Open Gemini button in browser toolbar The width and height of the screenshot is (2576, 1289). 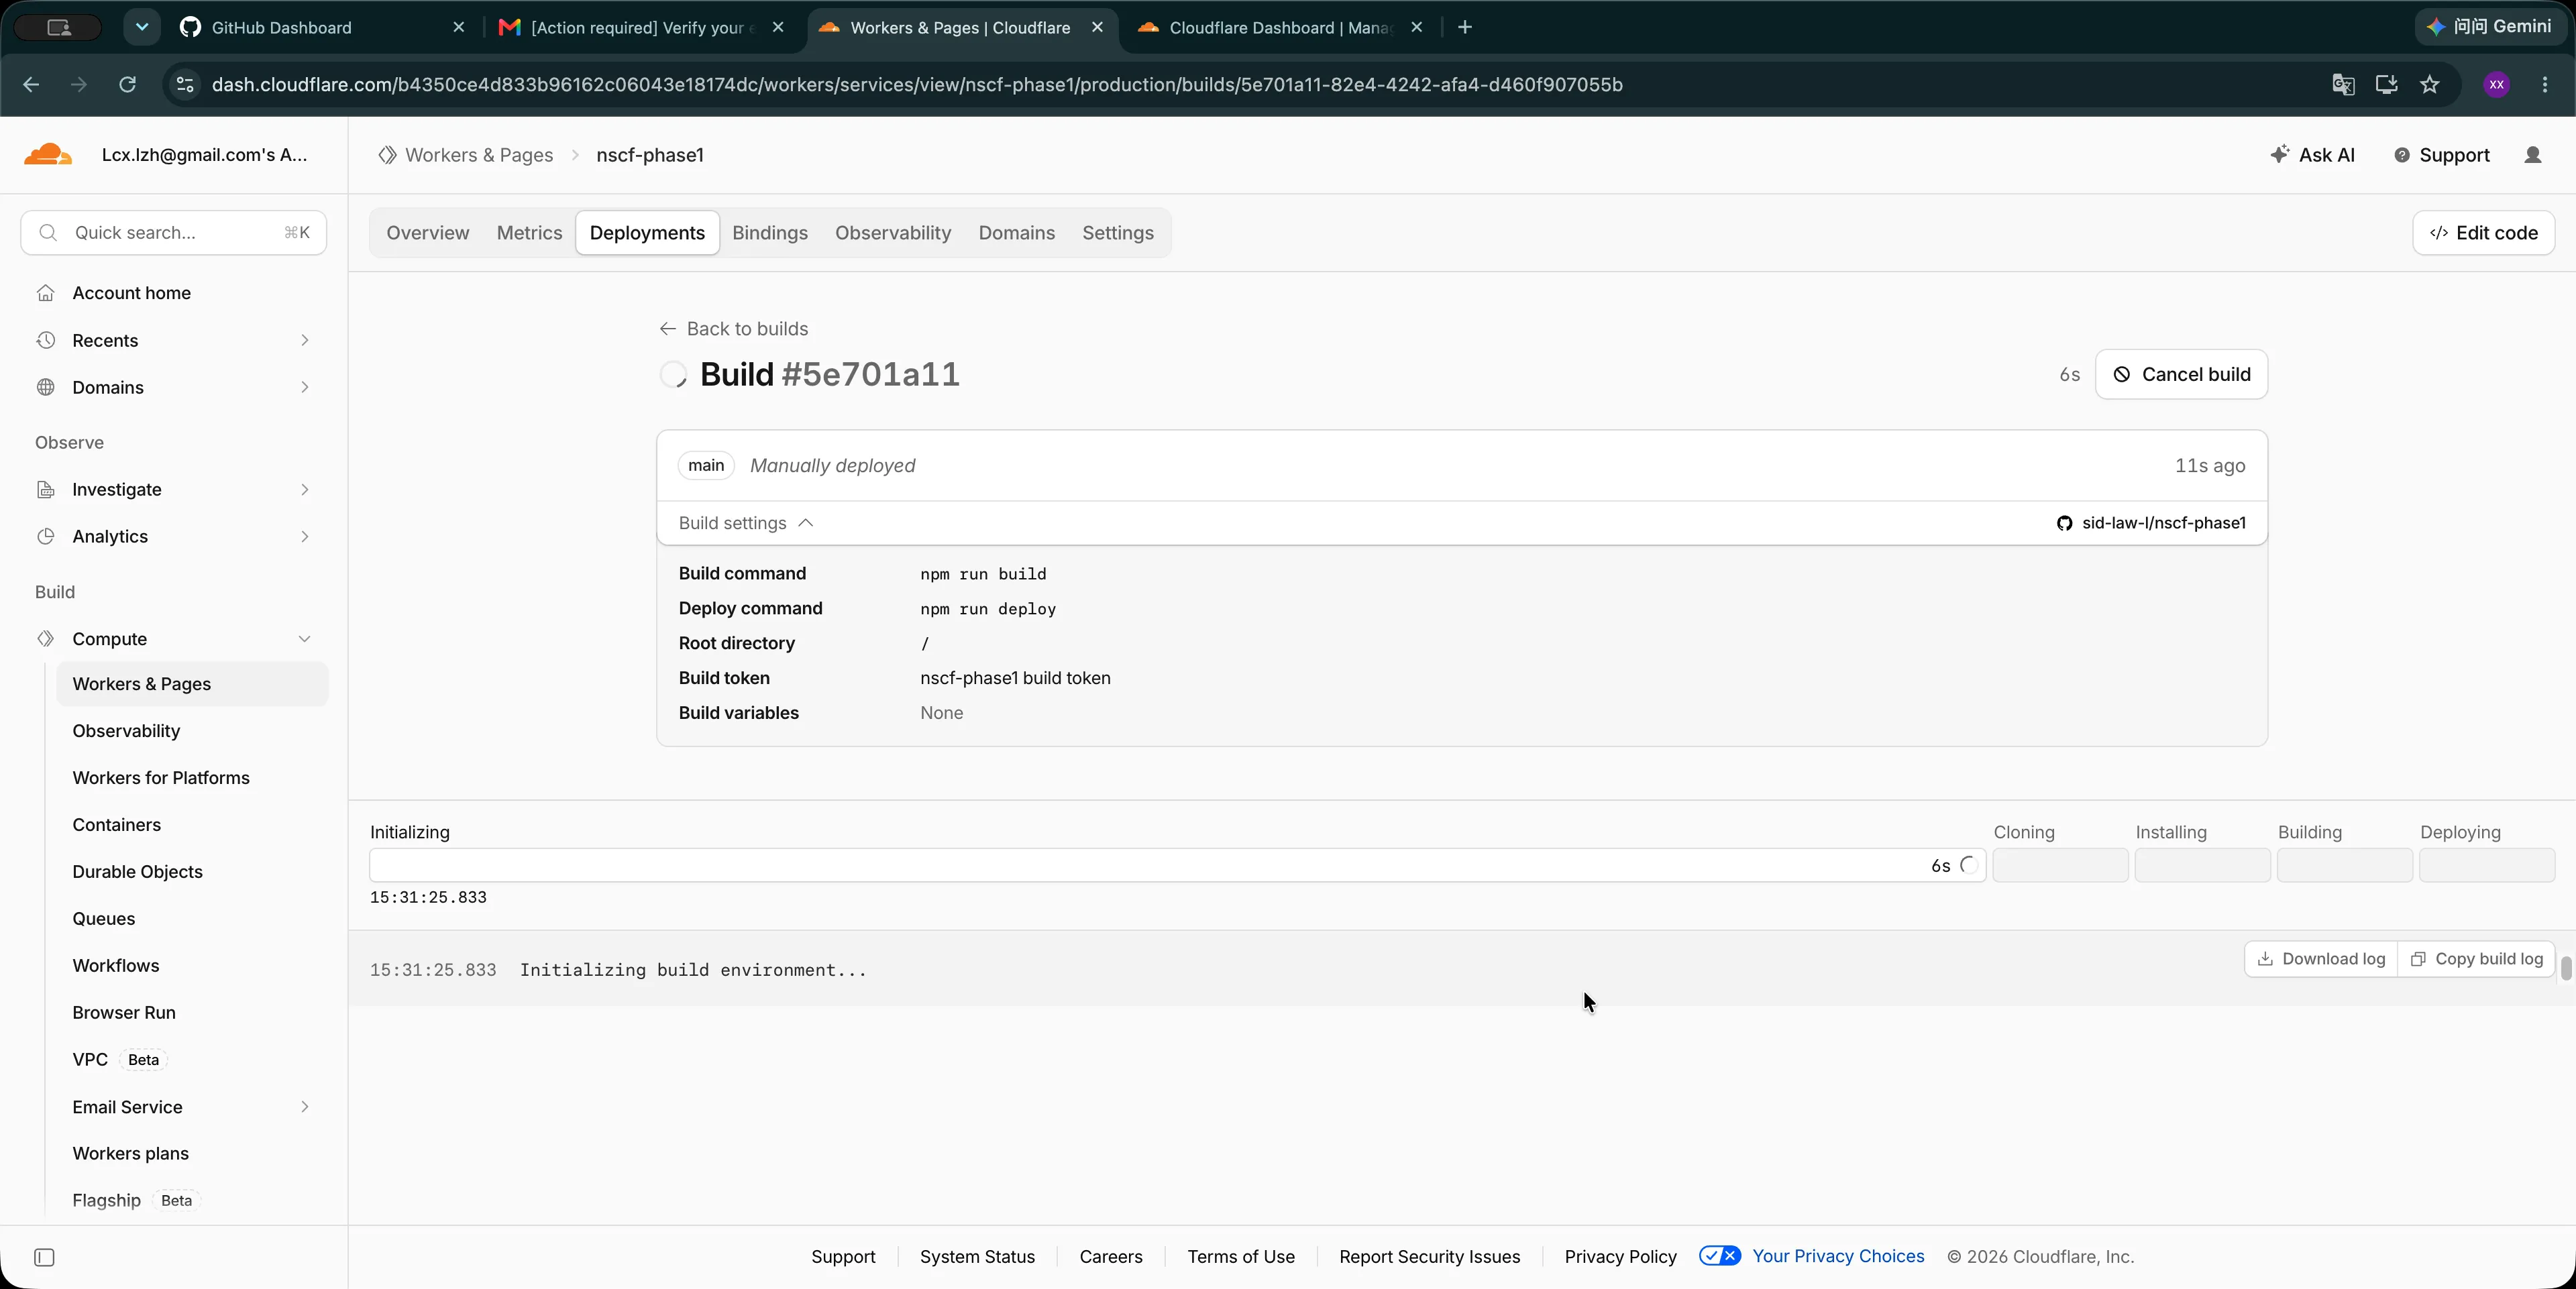[x=2490, y=27]
